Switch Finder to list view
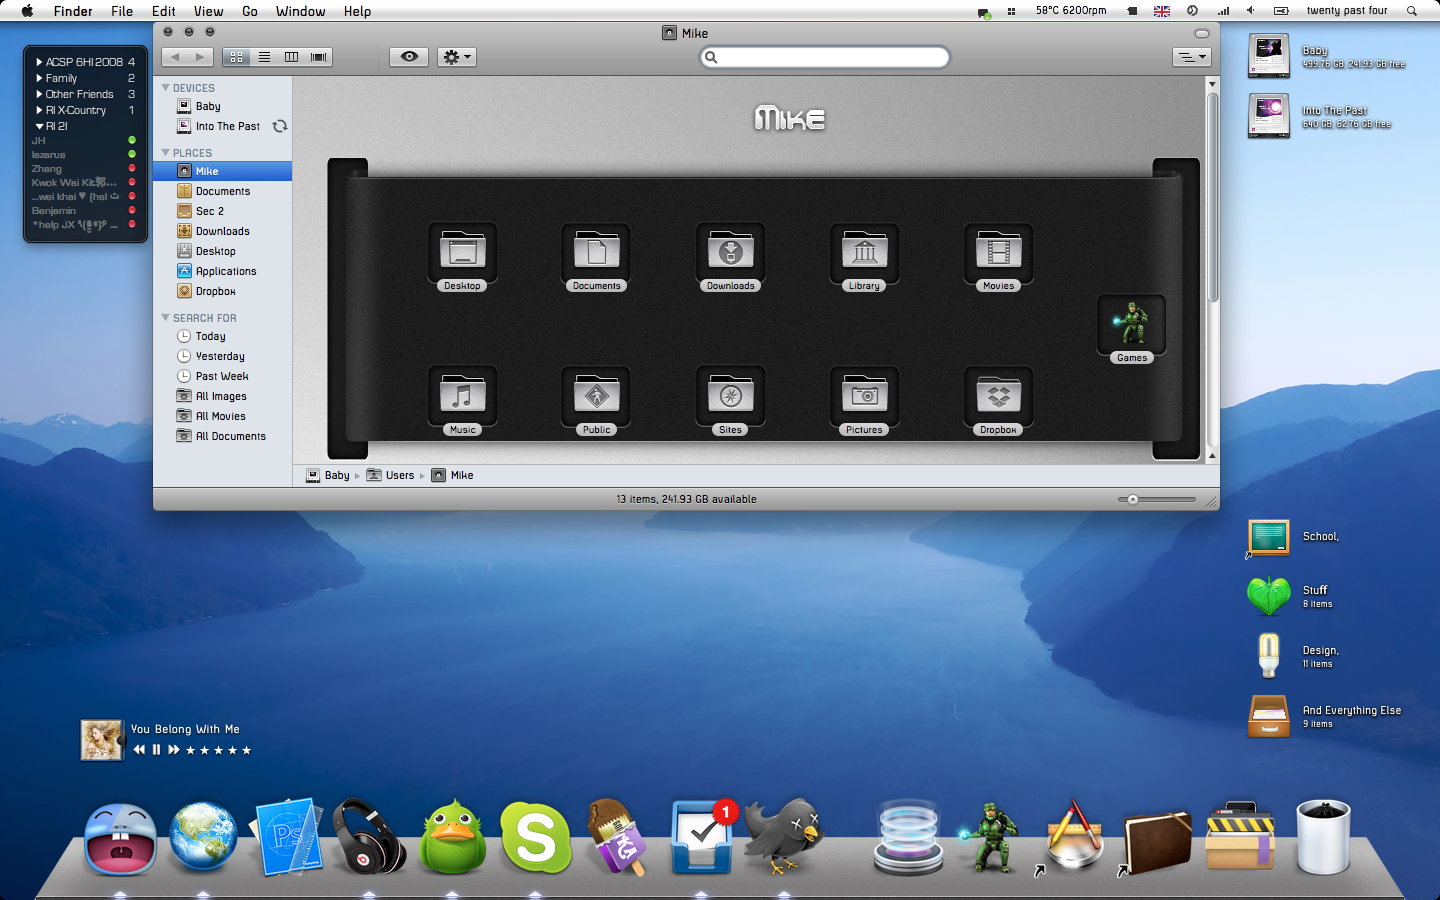1440x900 pixels. point(264,57)
